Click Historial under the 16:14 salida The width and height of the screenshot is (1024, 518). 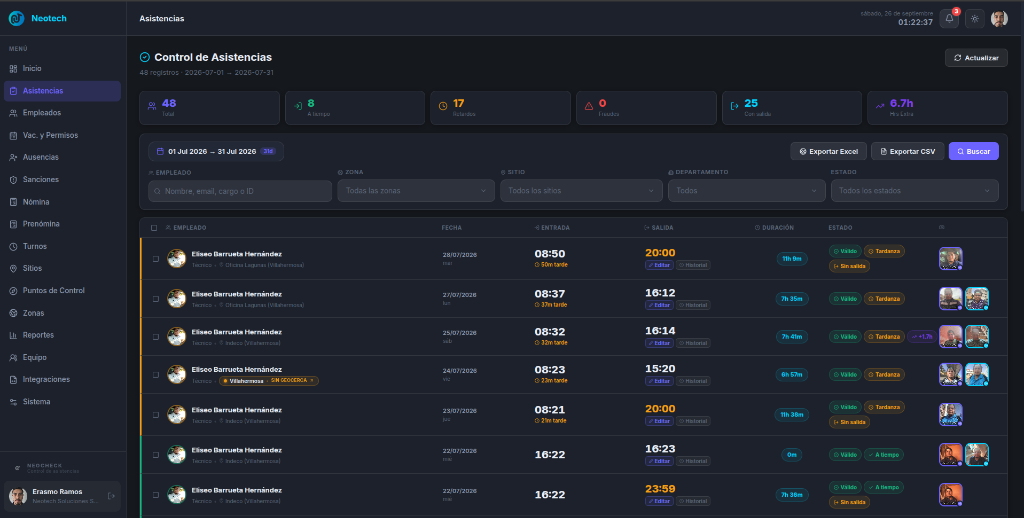pos(693,343)
